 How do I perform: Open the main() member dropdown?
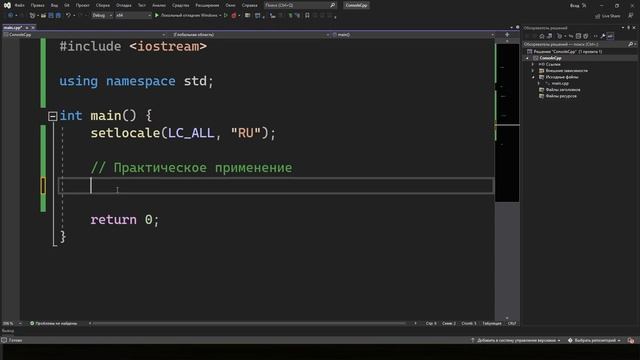click(413, 35)
